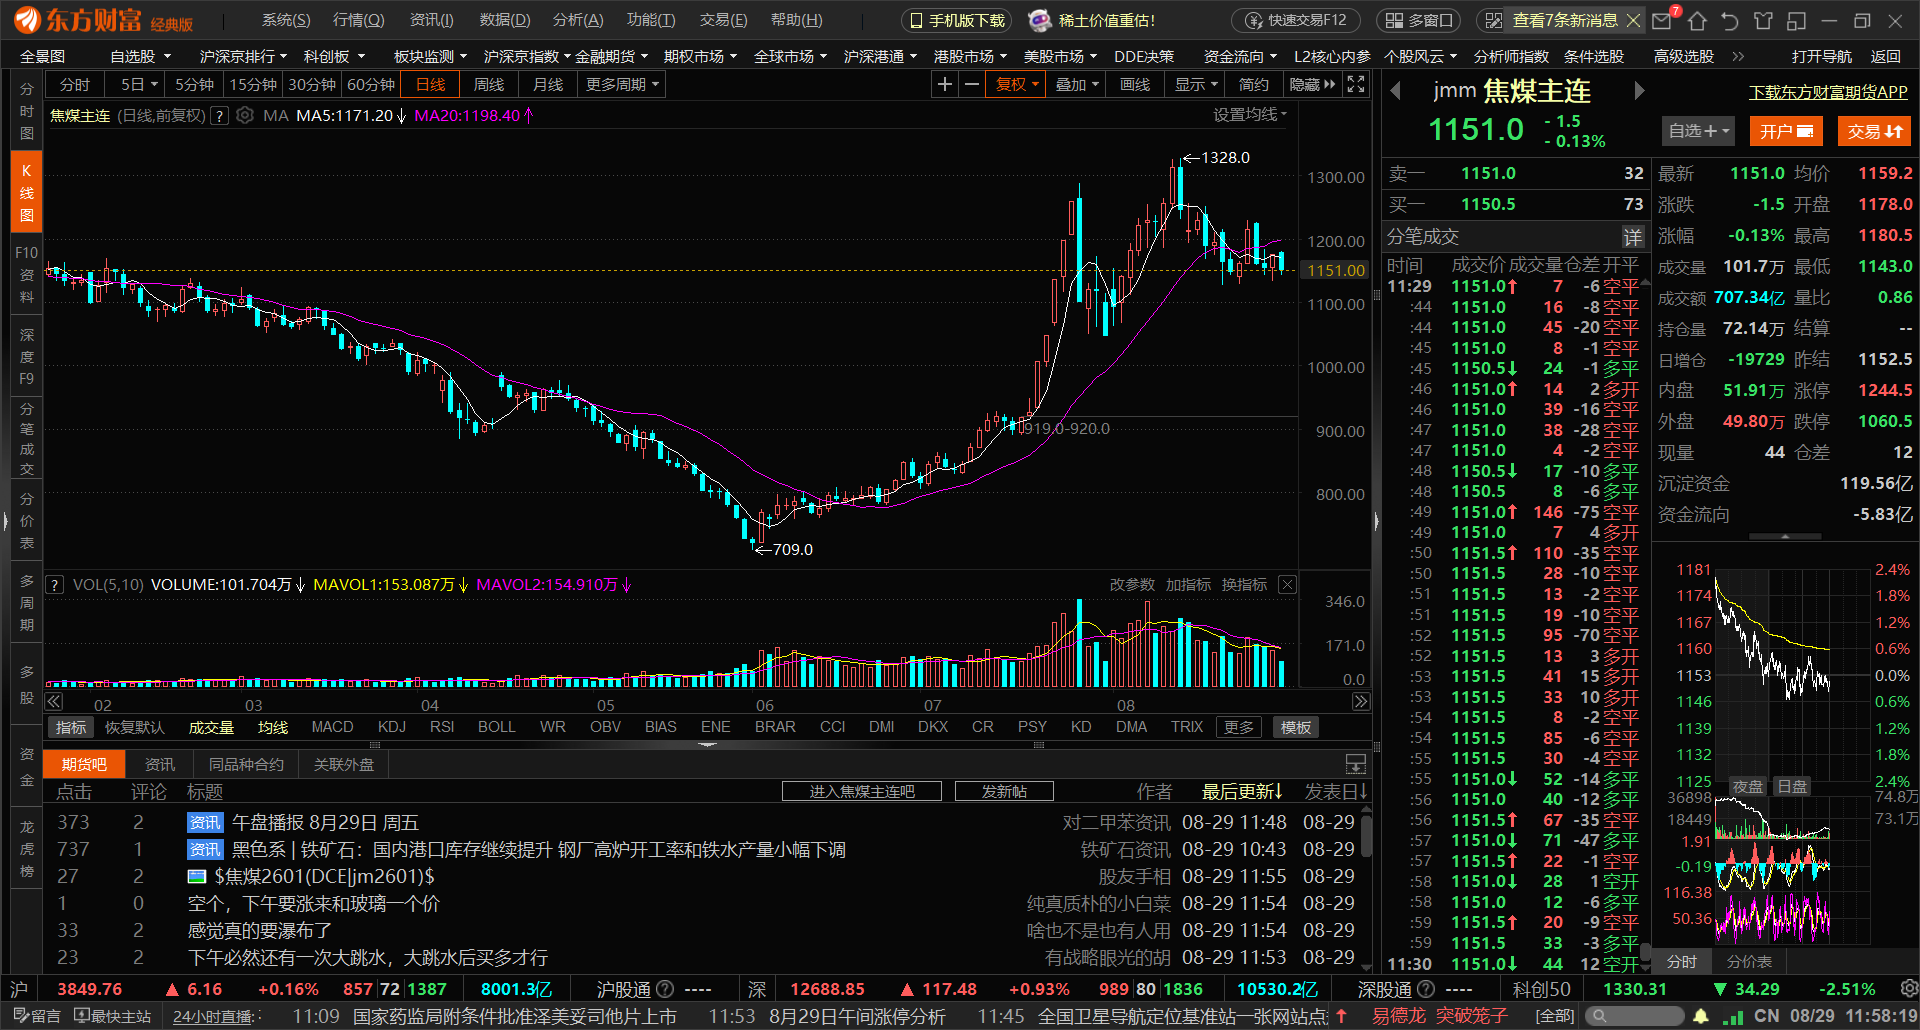Click the 快速交易F12 button
The image size is (1920, 1030).
(1297, 20)
